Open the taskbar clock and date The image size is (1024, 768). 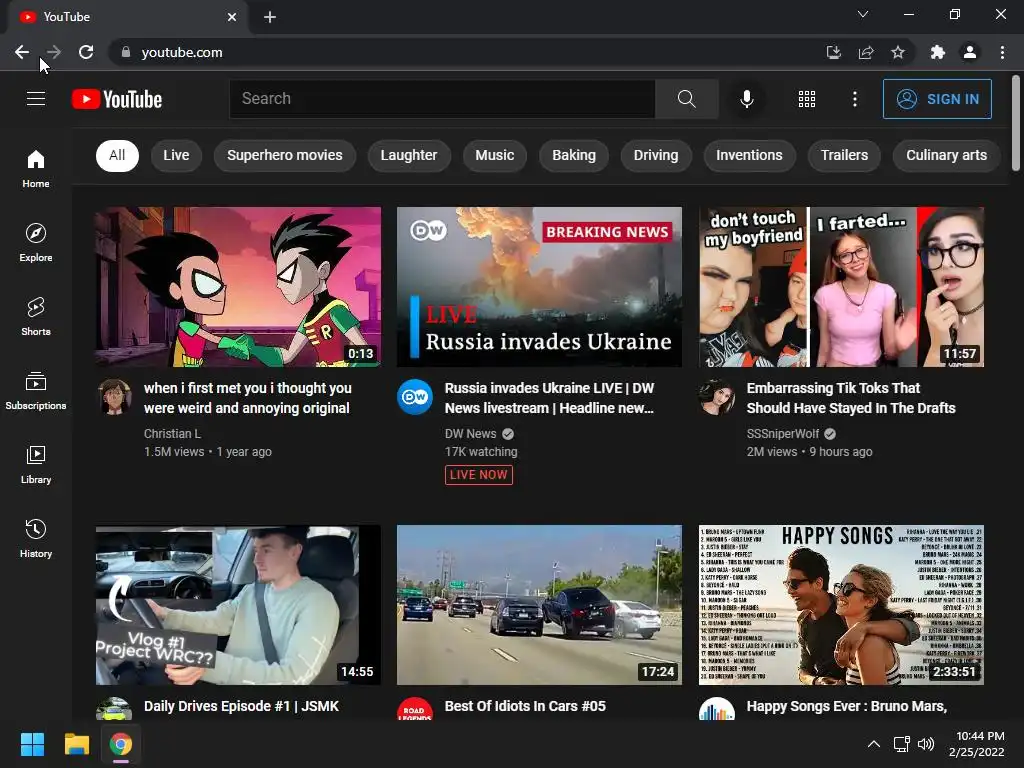click(x=976, y=744)
